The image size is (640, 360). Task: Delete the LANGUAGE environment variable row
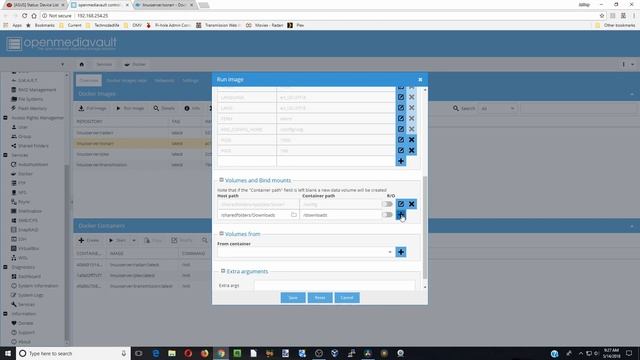[x=411, y=97]
